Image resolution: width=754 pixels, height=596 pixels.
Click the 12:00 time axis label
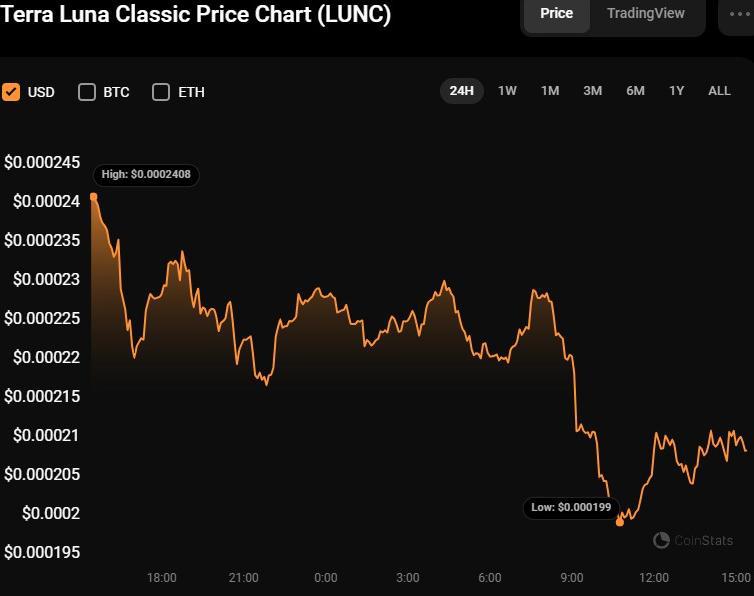[654, 578]
